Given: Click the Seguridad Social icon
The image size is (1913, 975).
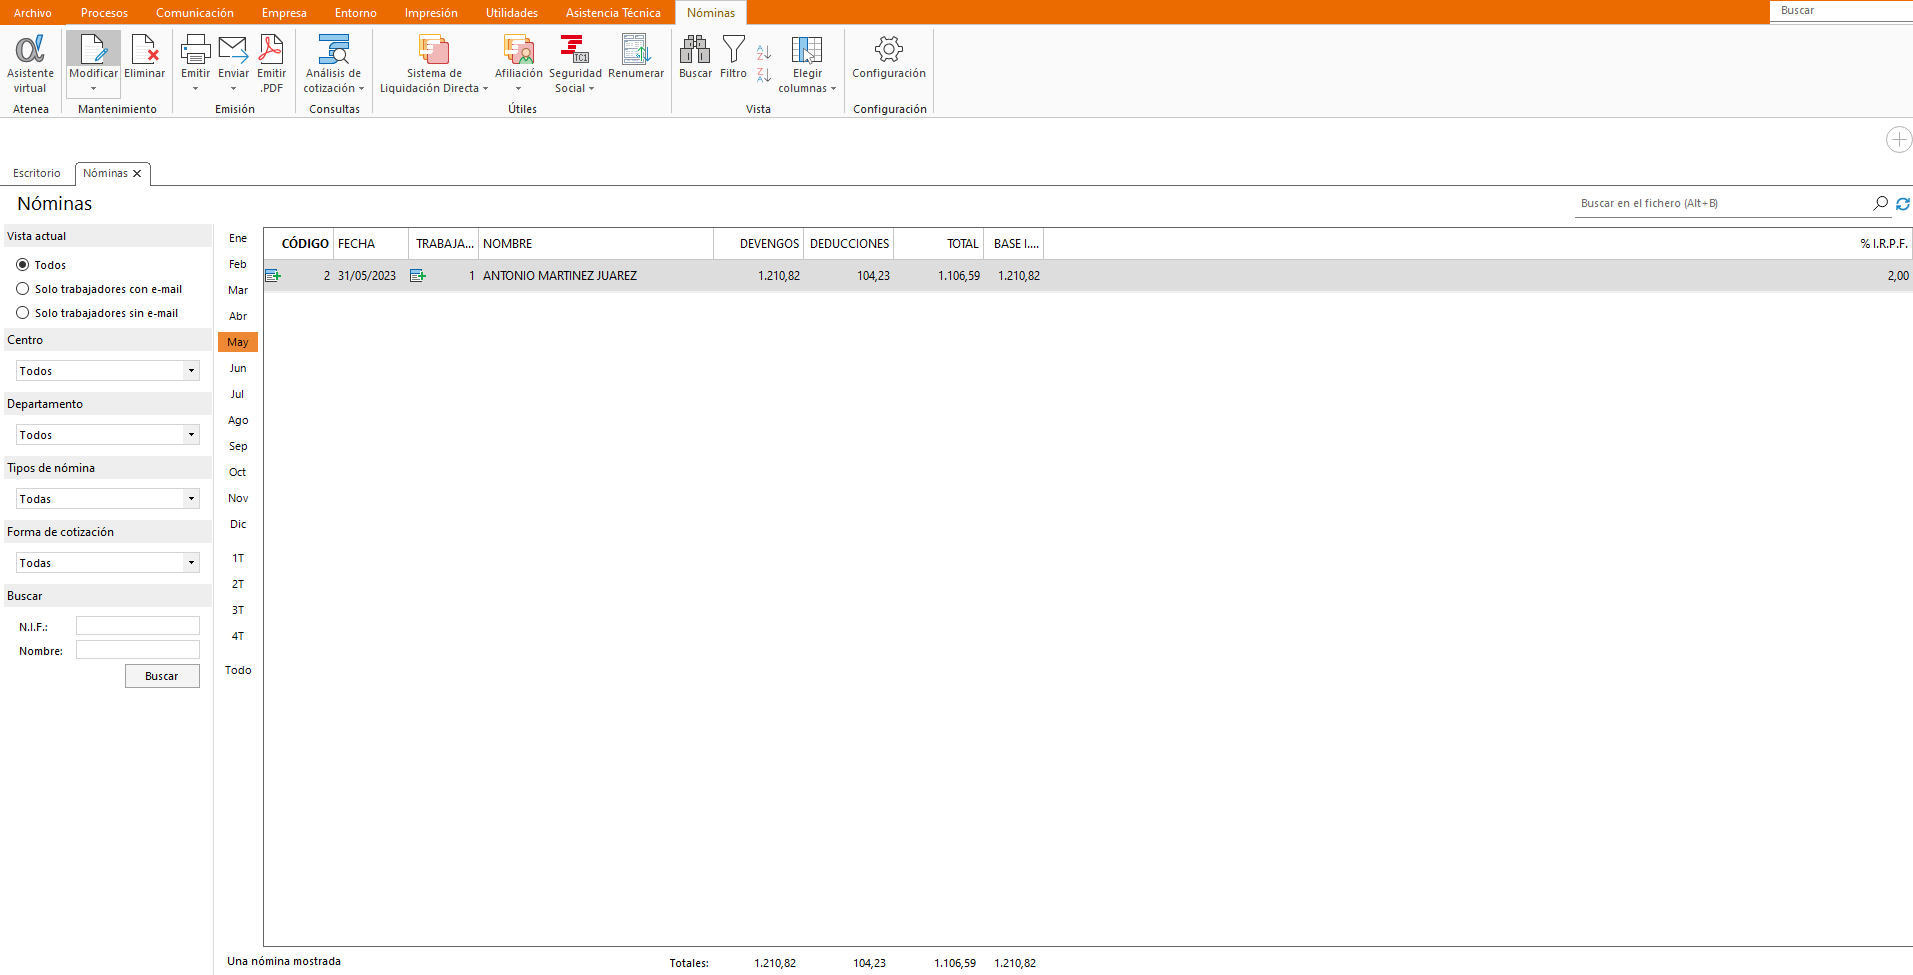Looking at the screenshot, I should (575, 49).
